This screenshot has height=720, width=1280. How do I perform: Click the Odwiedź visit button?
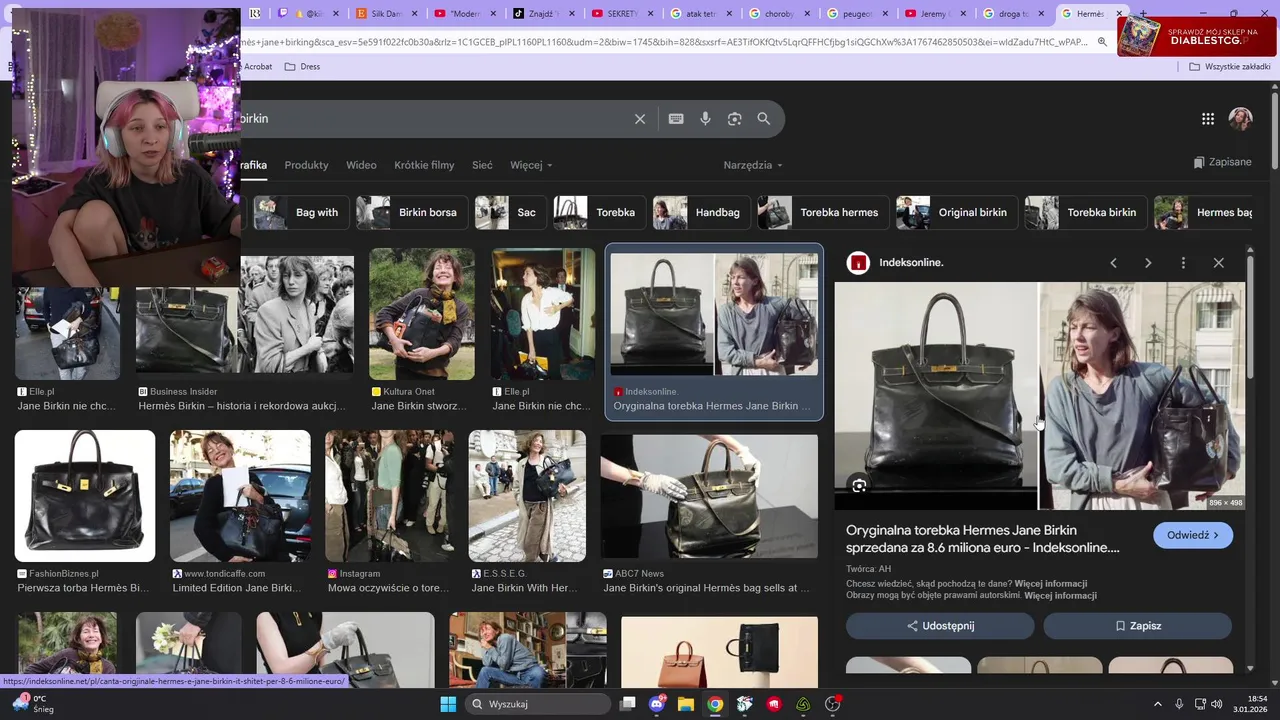1193,535
